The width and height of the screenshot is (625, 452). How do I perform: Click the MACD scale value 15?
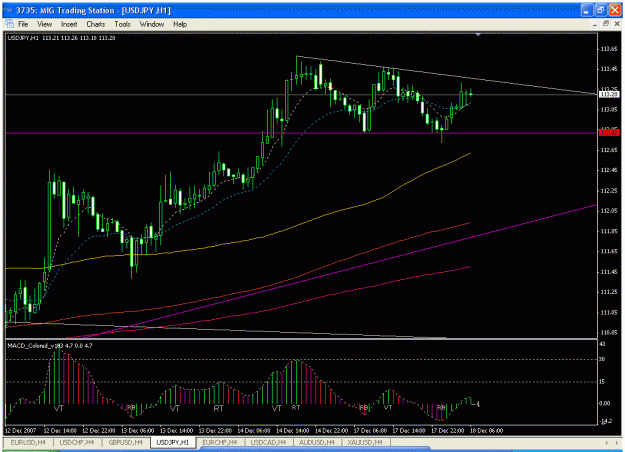pos(602,382)
